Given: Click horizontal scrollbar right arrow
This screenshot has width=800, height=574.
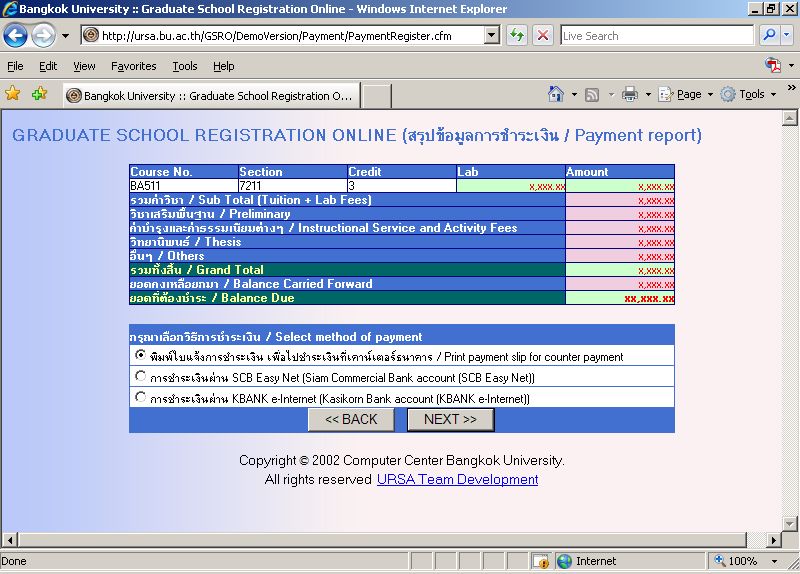Looking at the screenshot, I should tap(773, 540).
